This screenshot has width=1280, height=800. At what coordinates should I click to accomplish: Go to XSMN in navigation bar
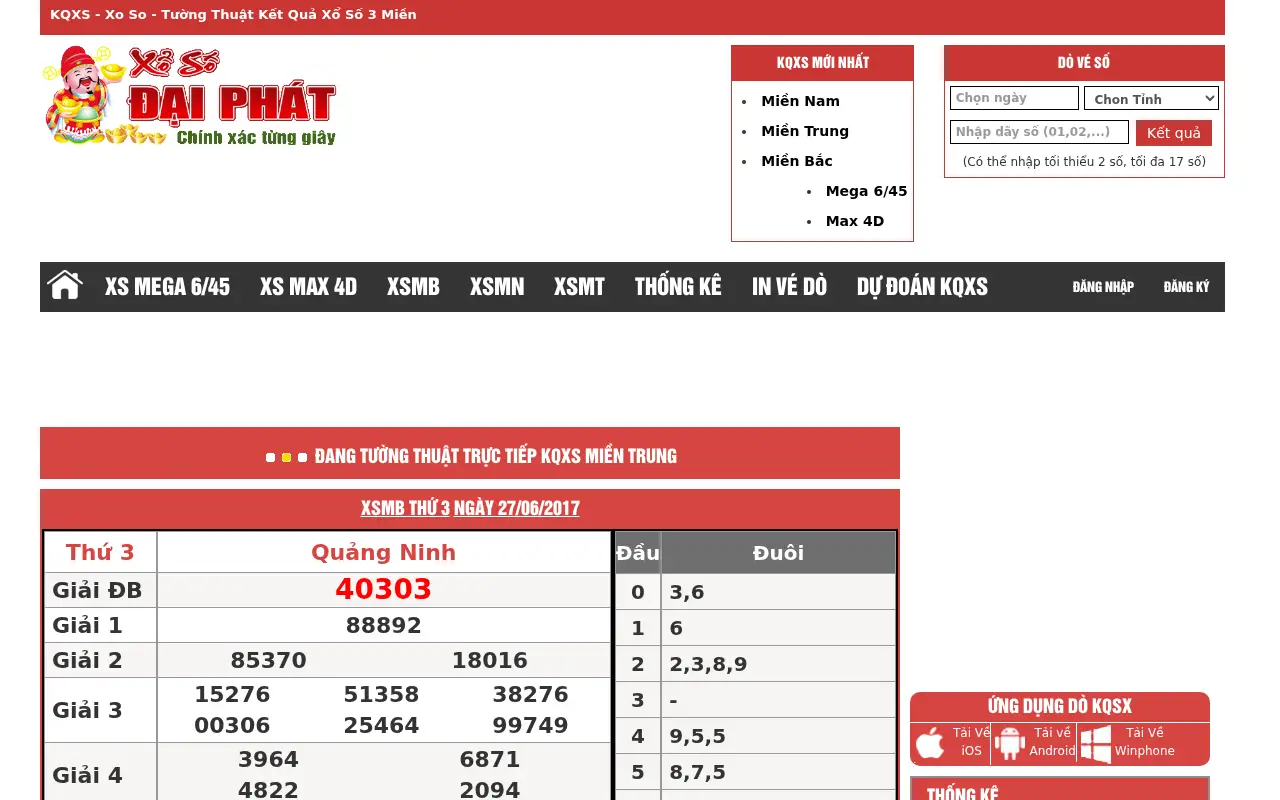497,287
